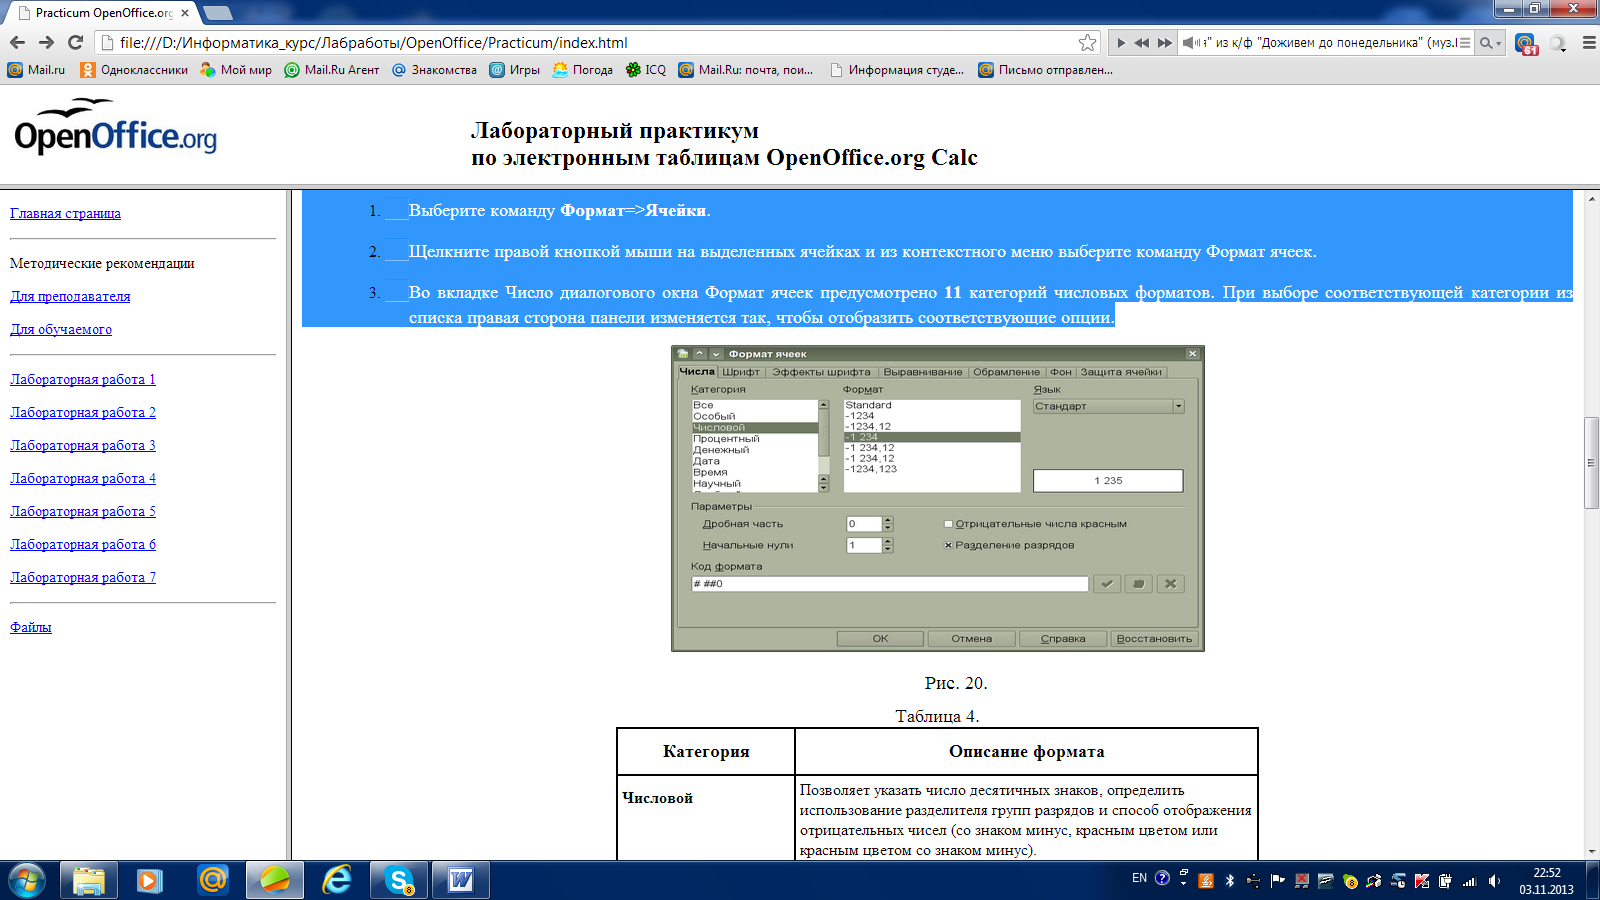Screen dimensions: 1600x900
Task: Open the Mail.ru bookmark
Action: 36,70
